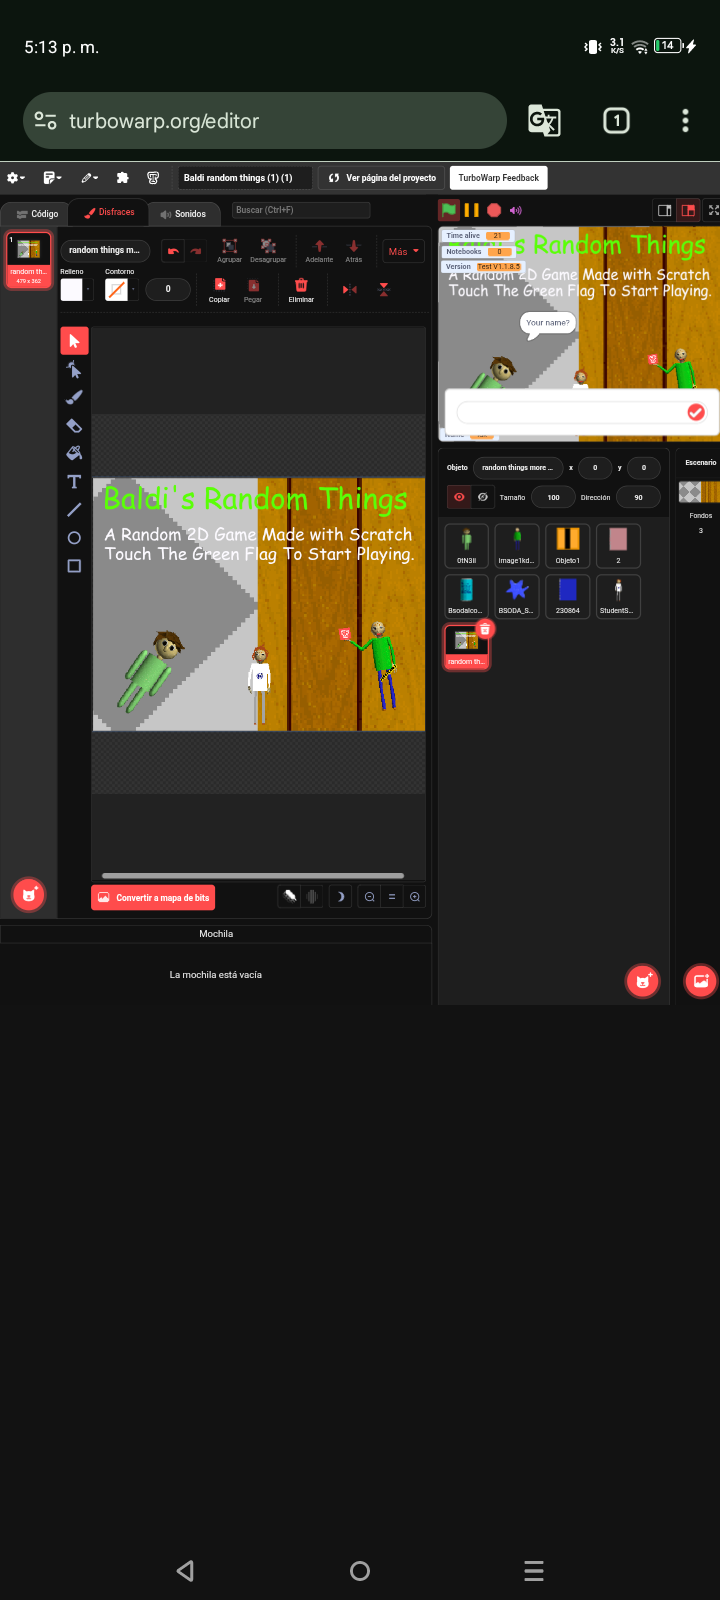Switch to the Disfraces tab
This screenshot has height=1600, width=720.
(109, 212)
